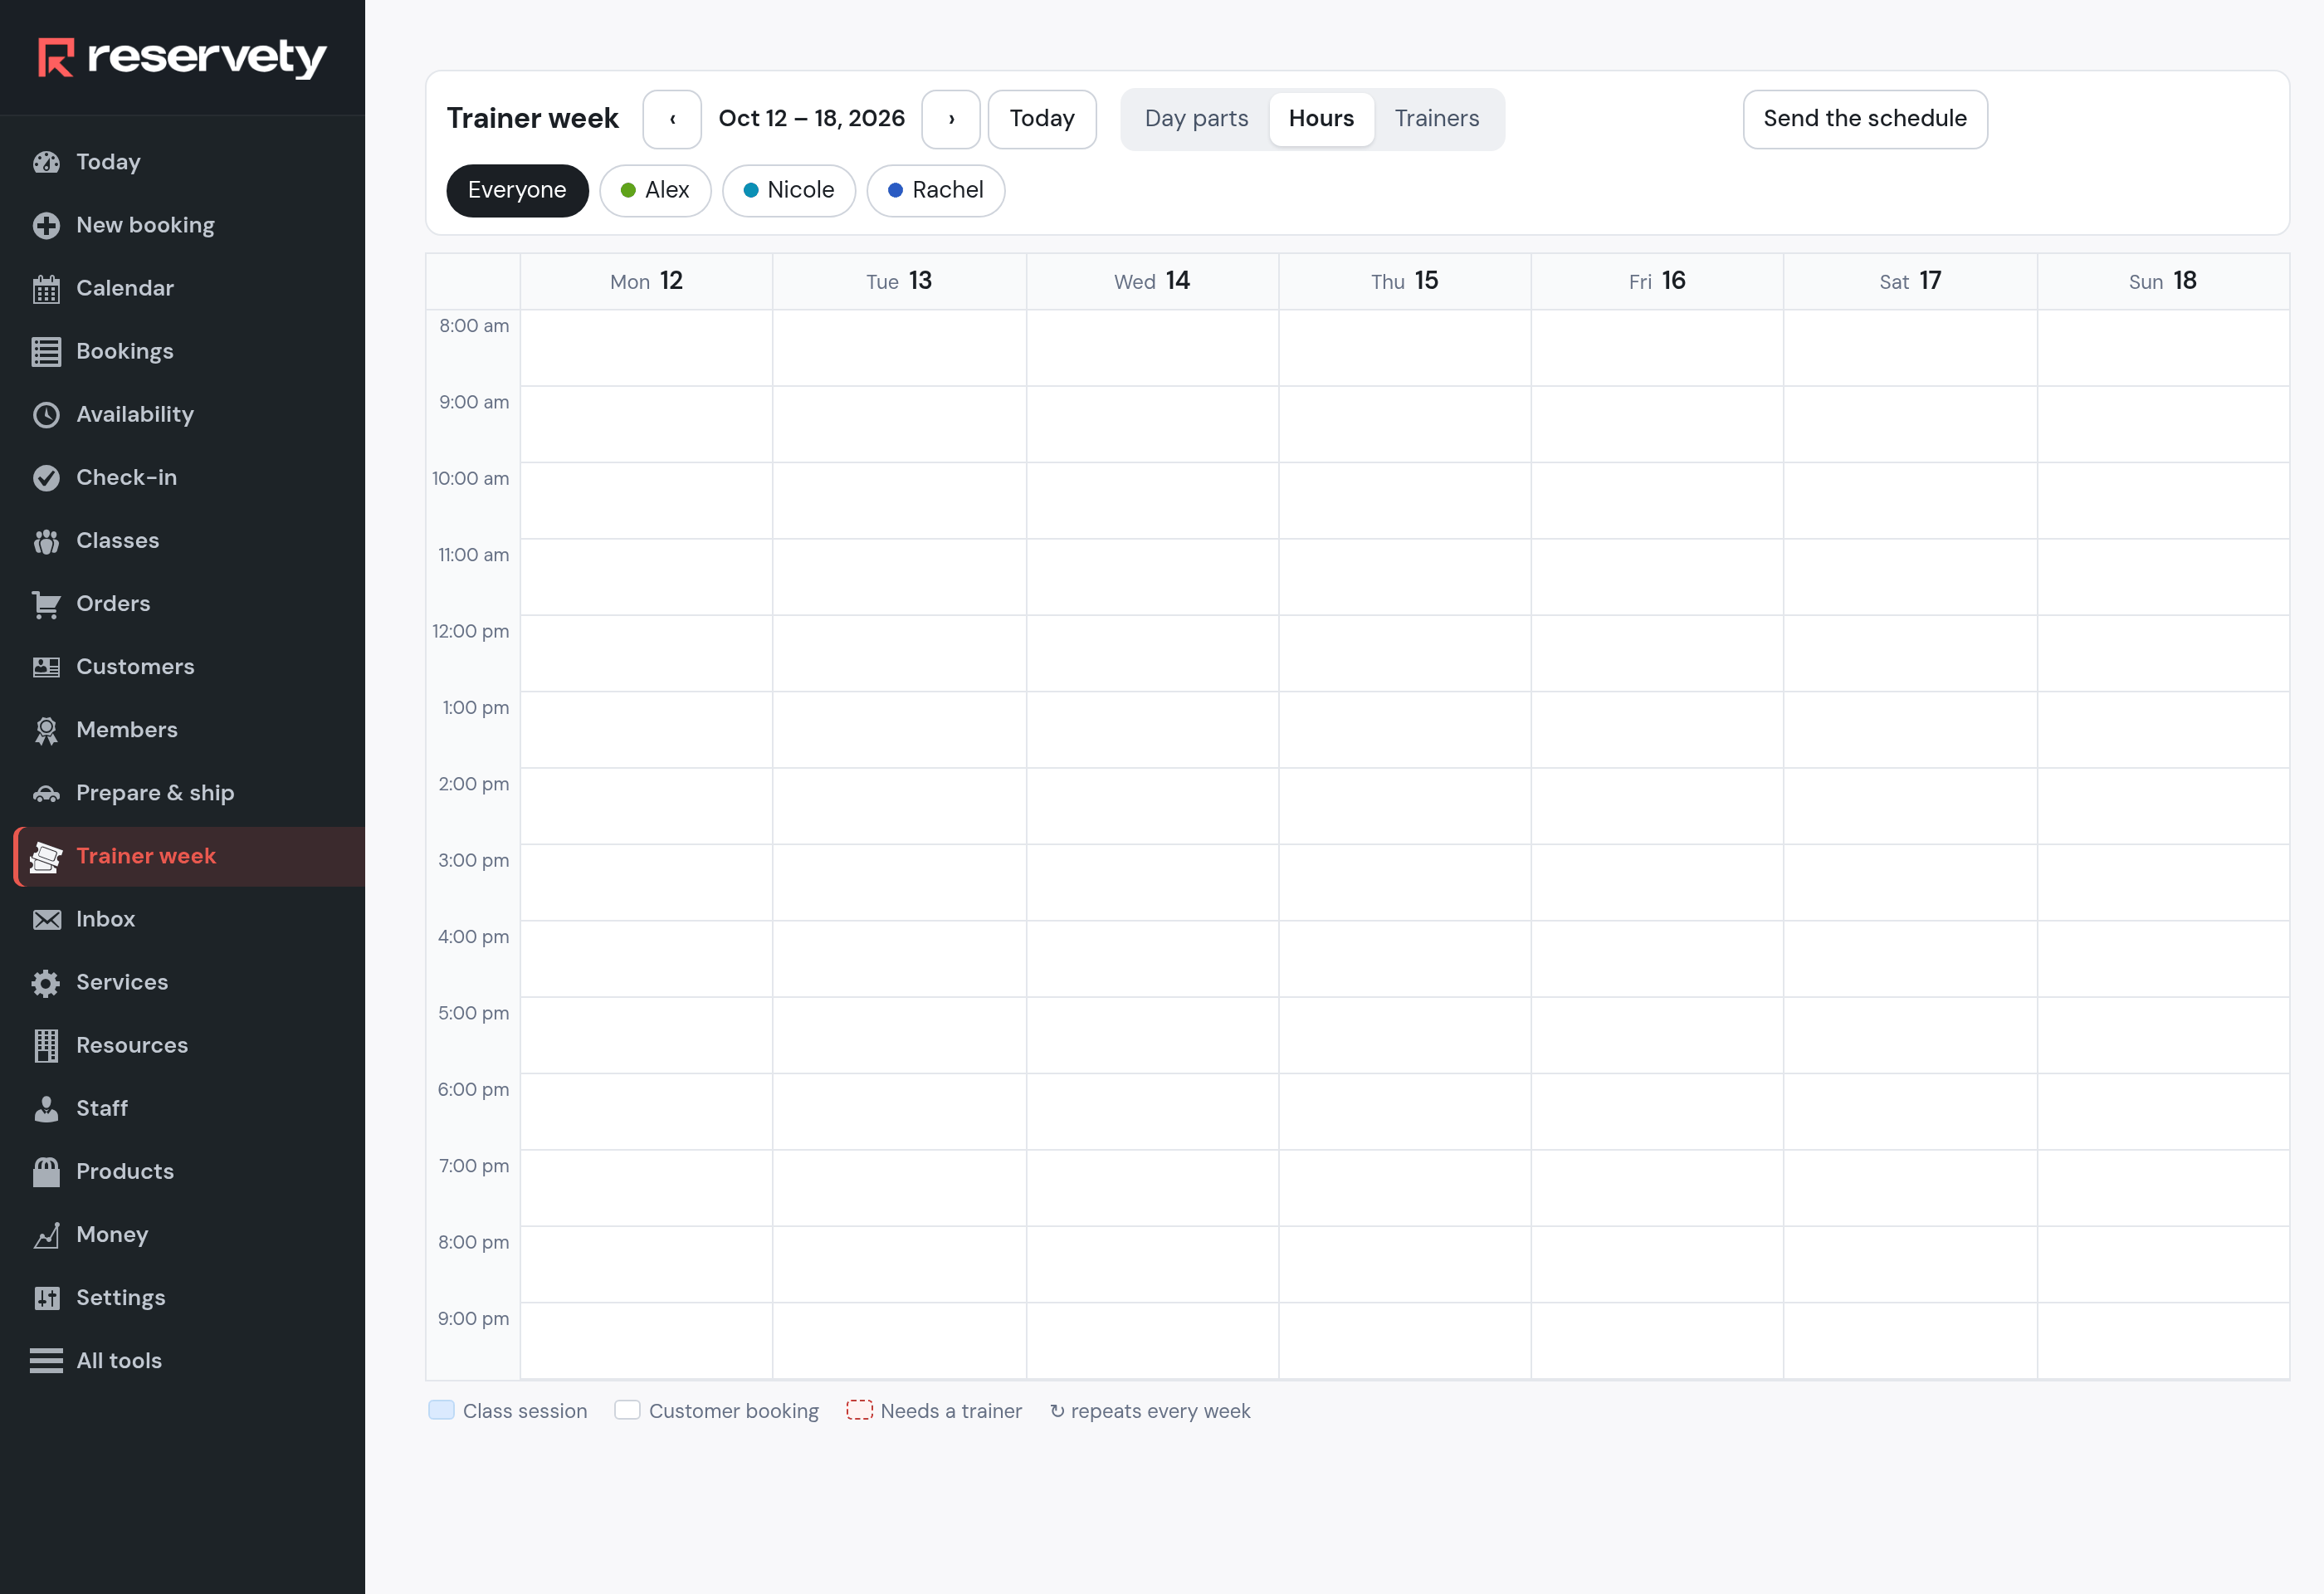
Task: Click the Thu 15 column header
Action: point(1404,281)
